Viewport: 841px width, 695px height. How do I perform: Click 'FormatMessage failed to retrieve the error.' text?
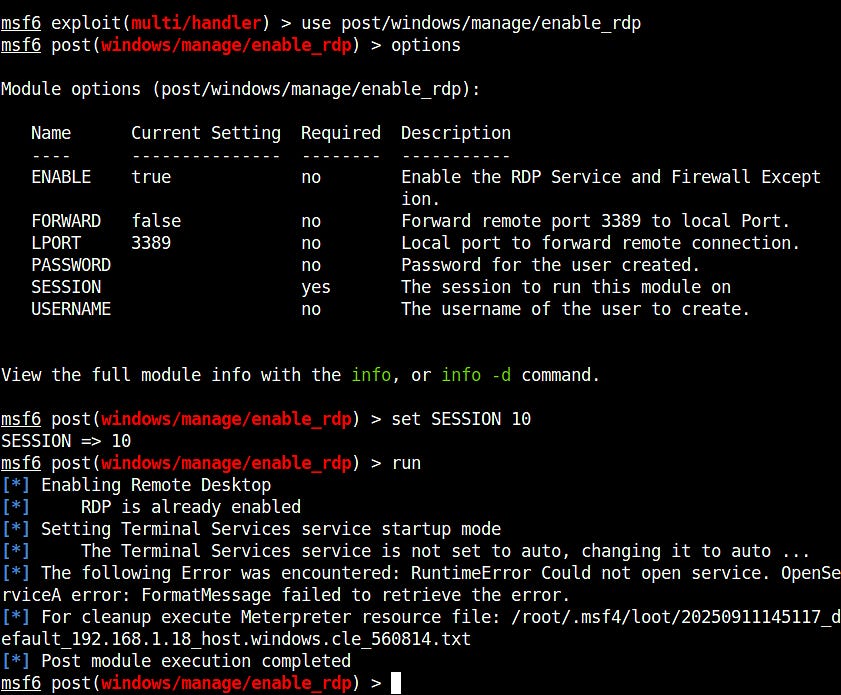tap(355, 595)
